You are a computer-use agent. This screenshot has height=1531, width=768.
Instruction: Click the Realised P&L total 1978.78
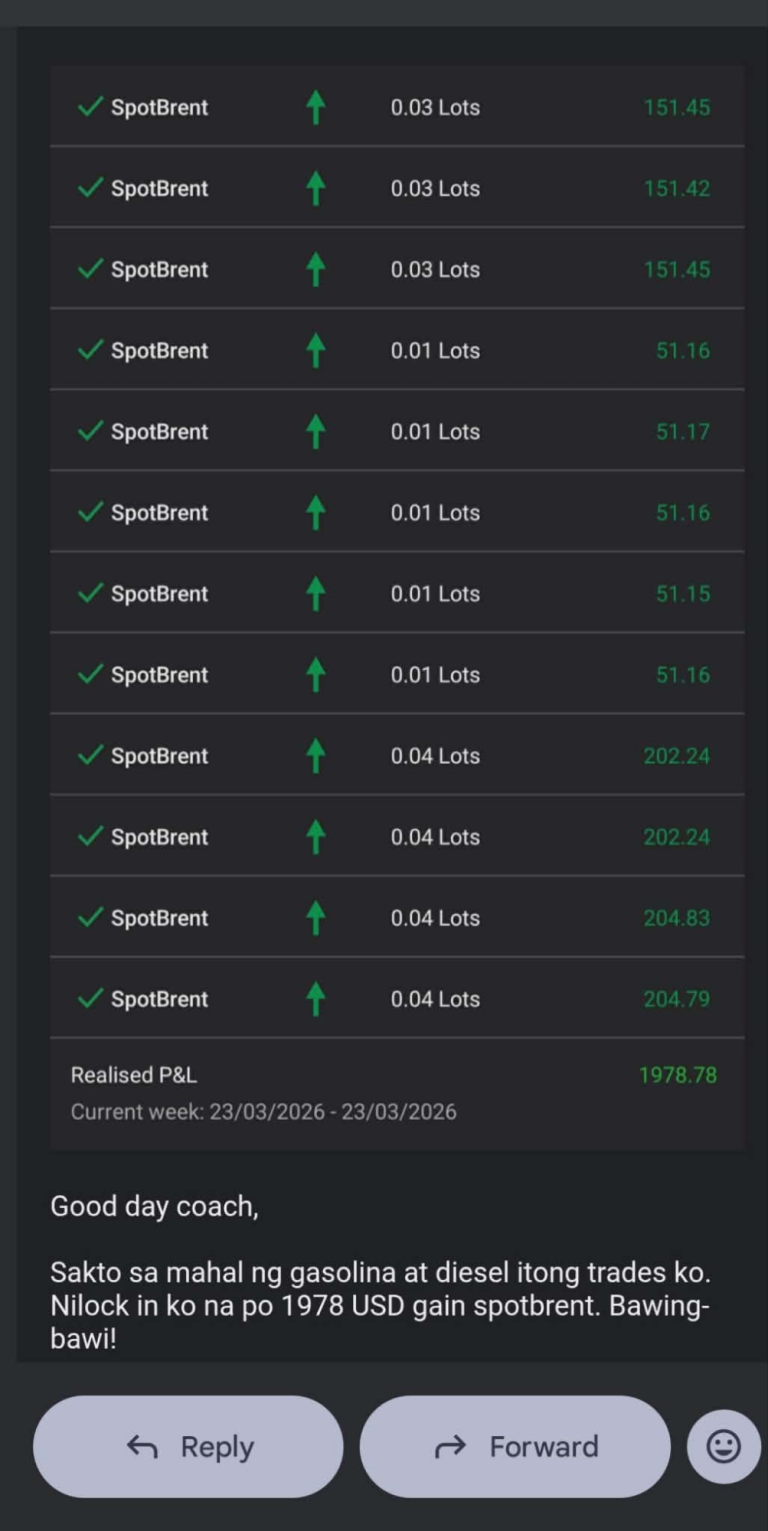tap(677, 1075)
